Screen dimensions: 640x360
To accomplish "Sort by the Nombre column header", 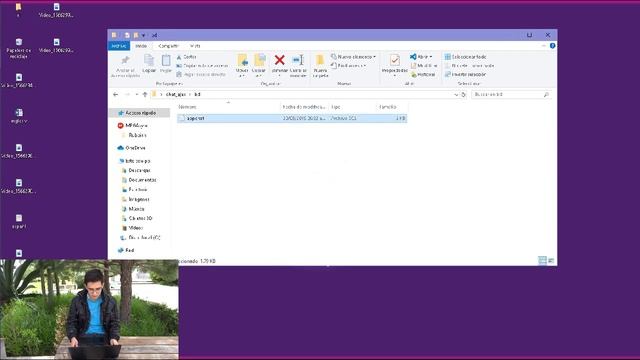I will (x=228, y=107).
